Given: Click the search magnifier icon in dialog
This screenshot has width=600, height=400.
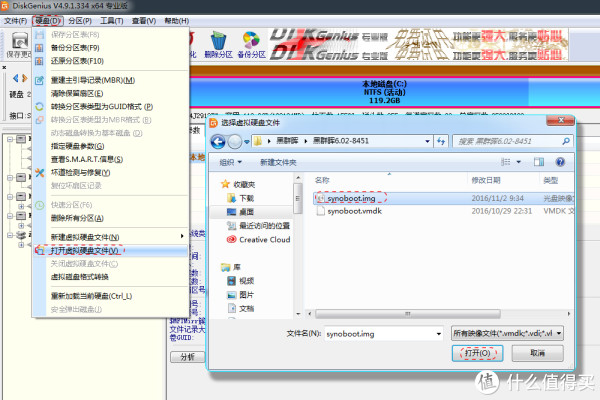Looking at the screenshot, I should pyautogui.click(x=566, y=141).
